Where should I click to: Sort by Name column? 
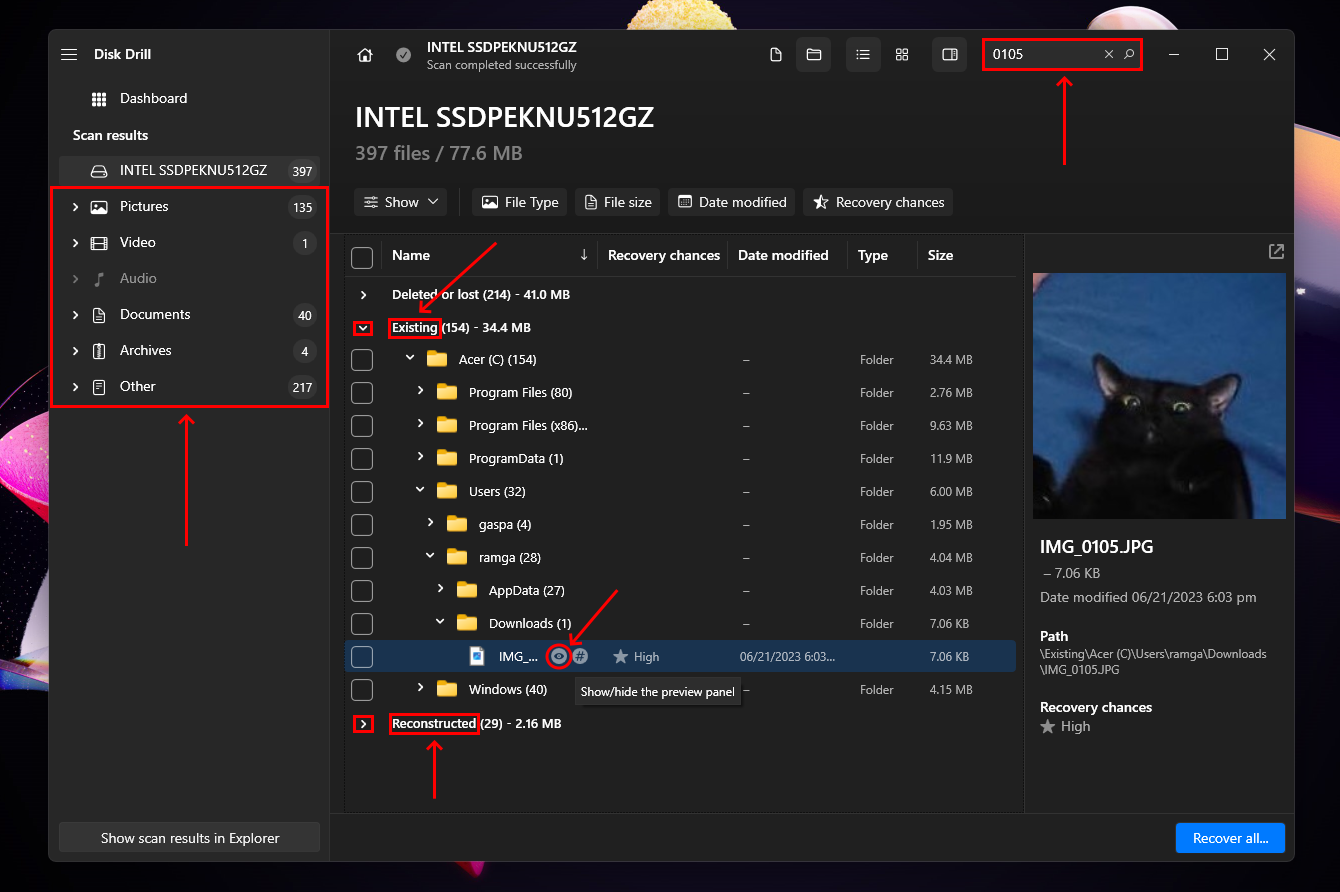(411, 256)
